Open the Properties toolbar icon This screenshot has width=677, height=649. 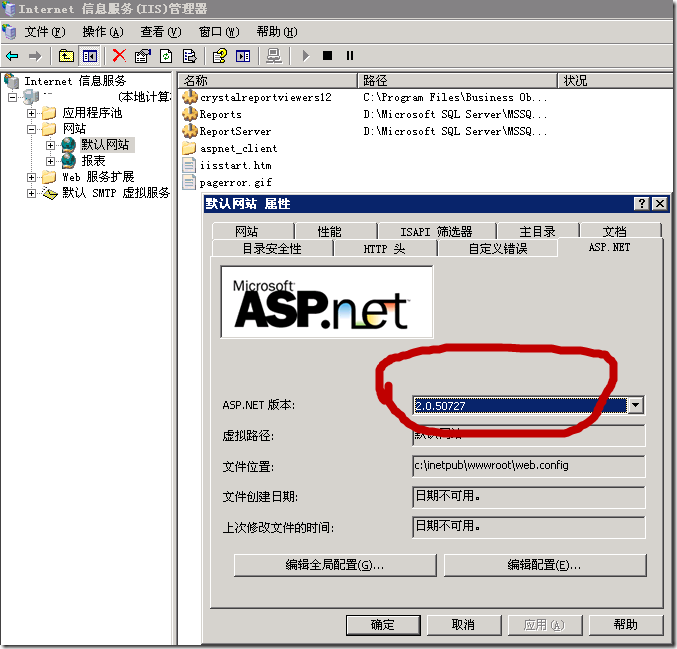142,56
